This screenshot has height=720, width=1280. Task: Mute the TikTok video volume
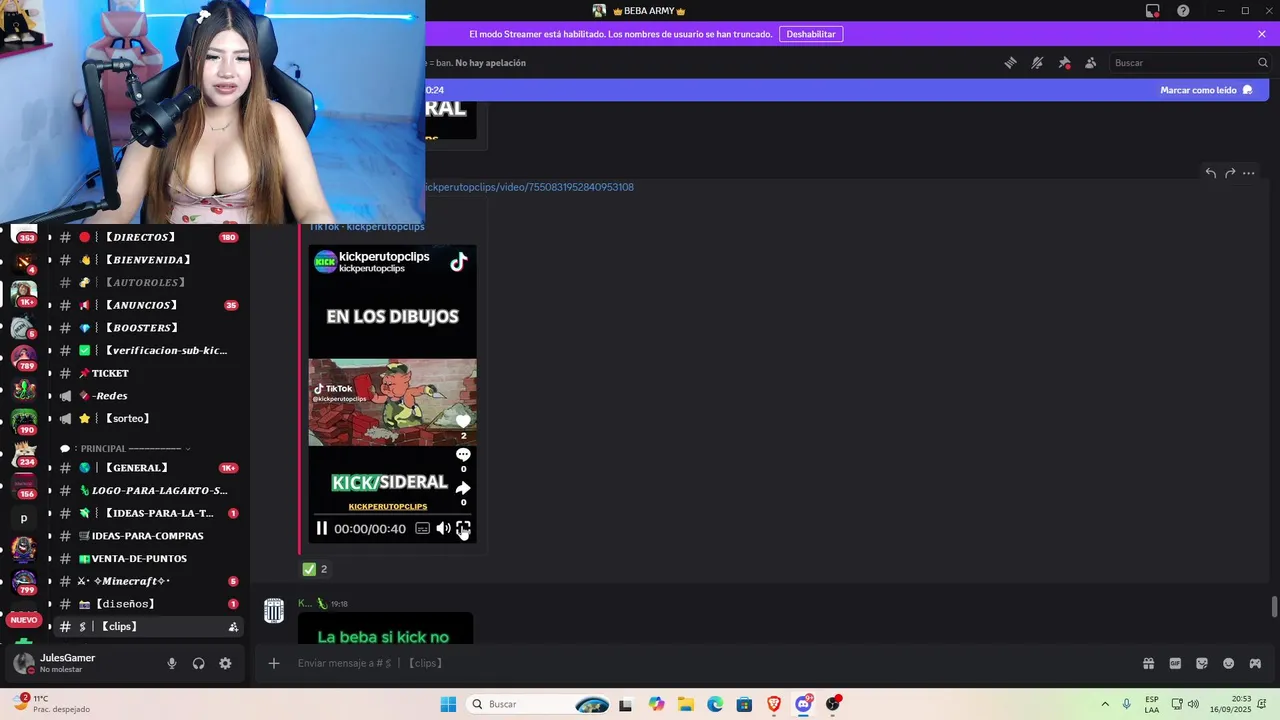pos(443,528)
